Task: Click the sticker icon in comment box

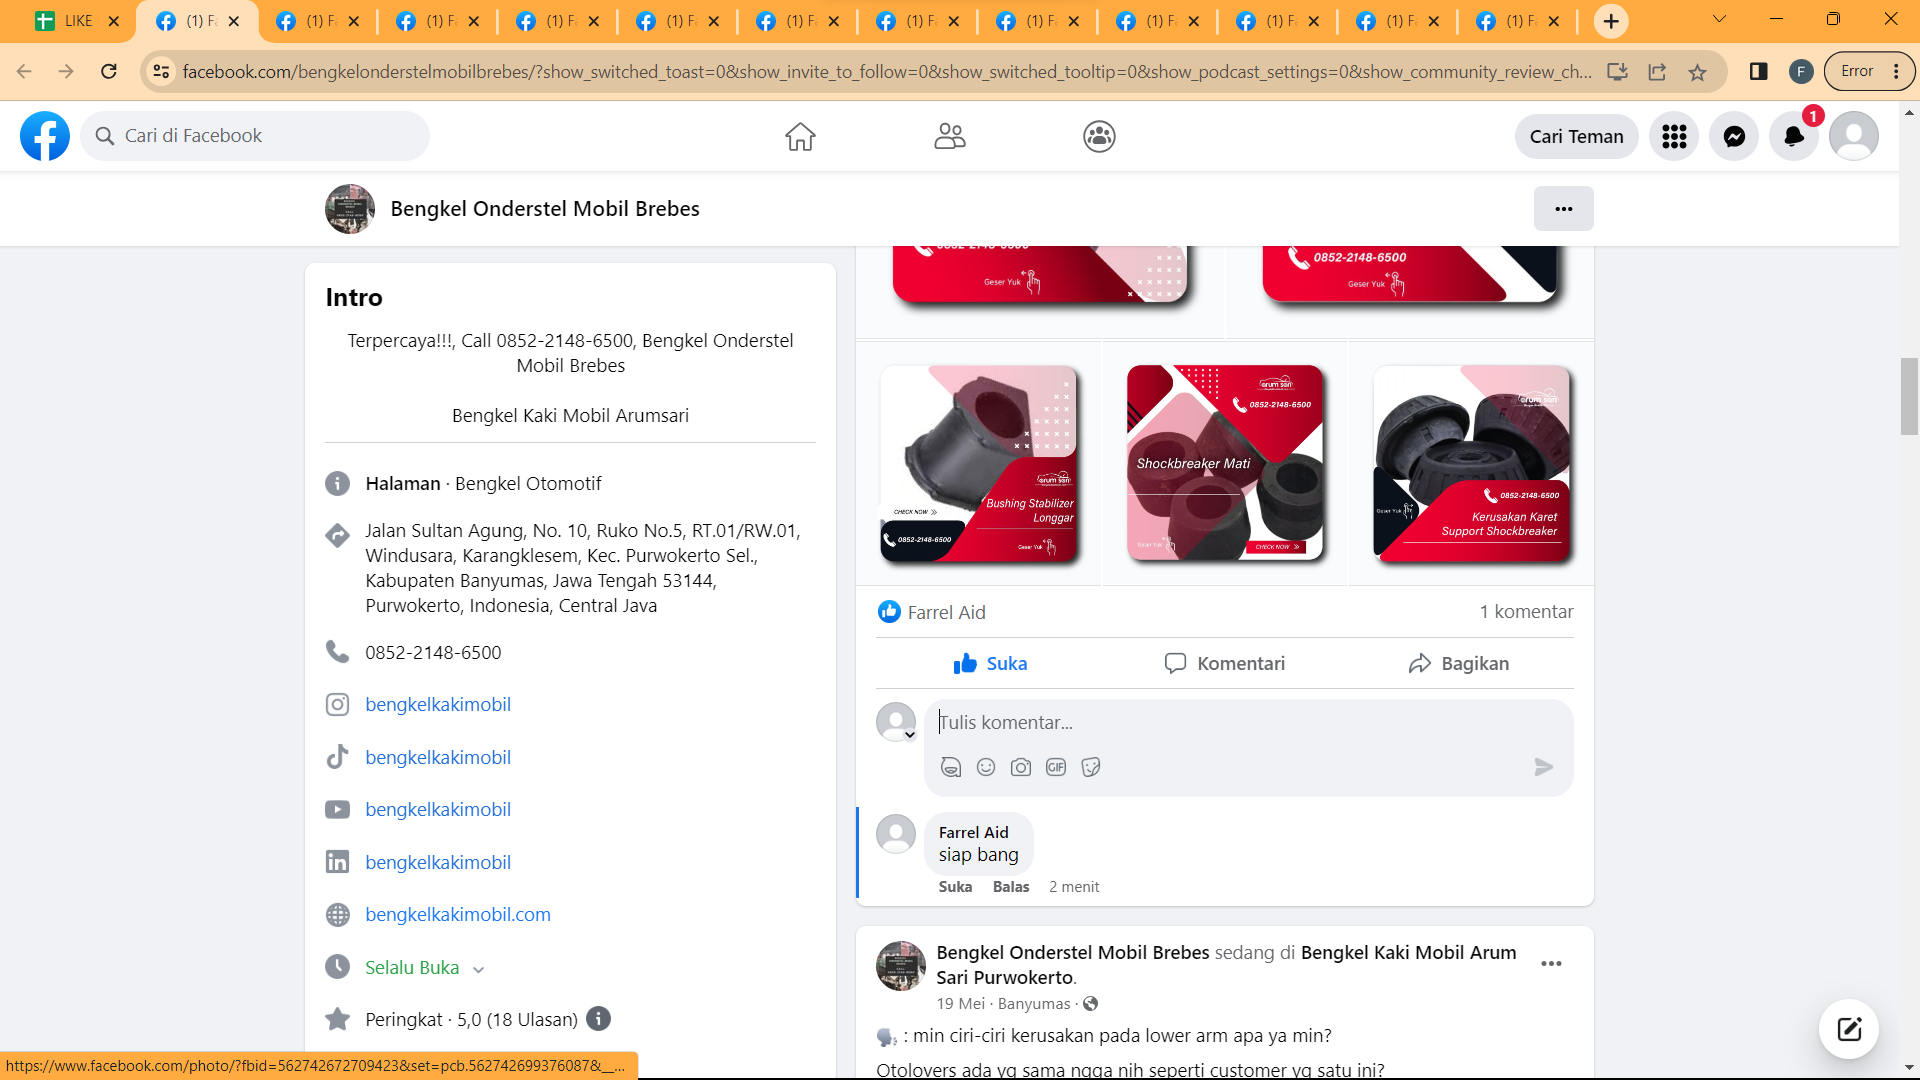Action: click(x=1091, y=767)
